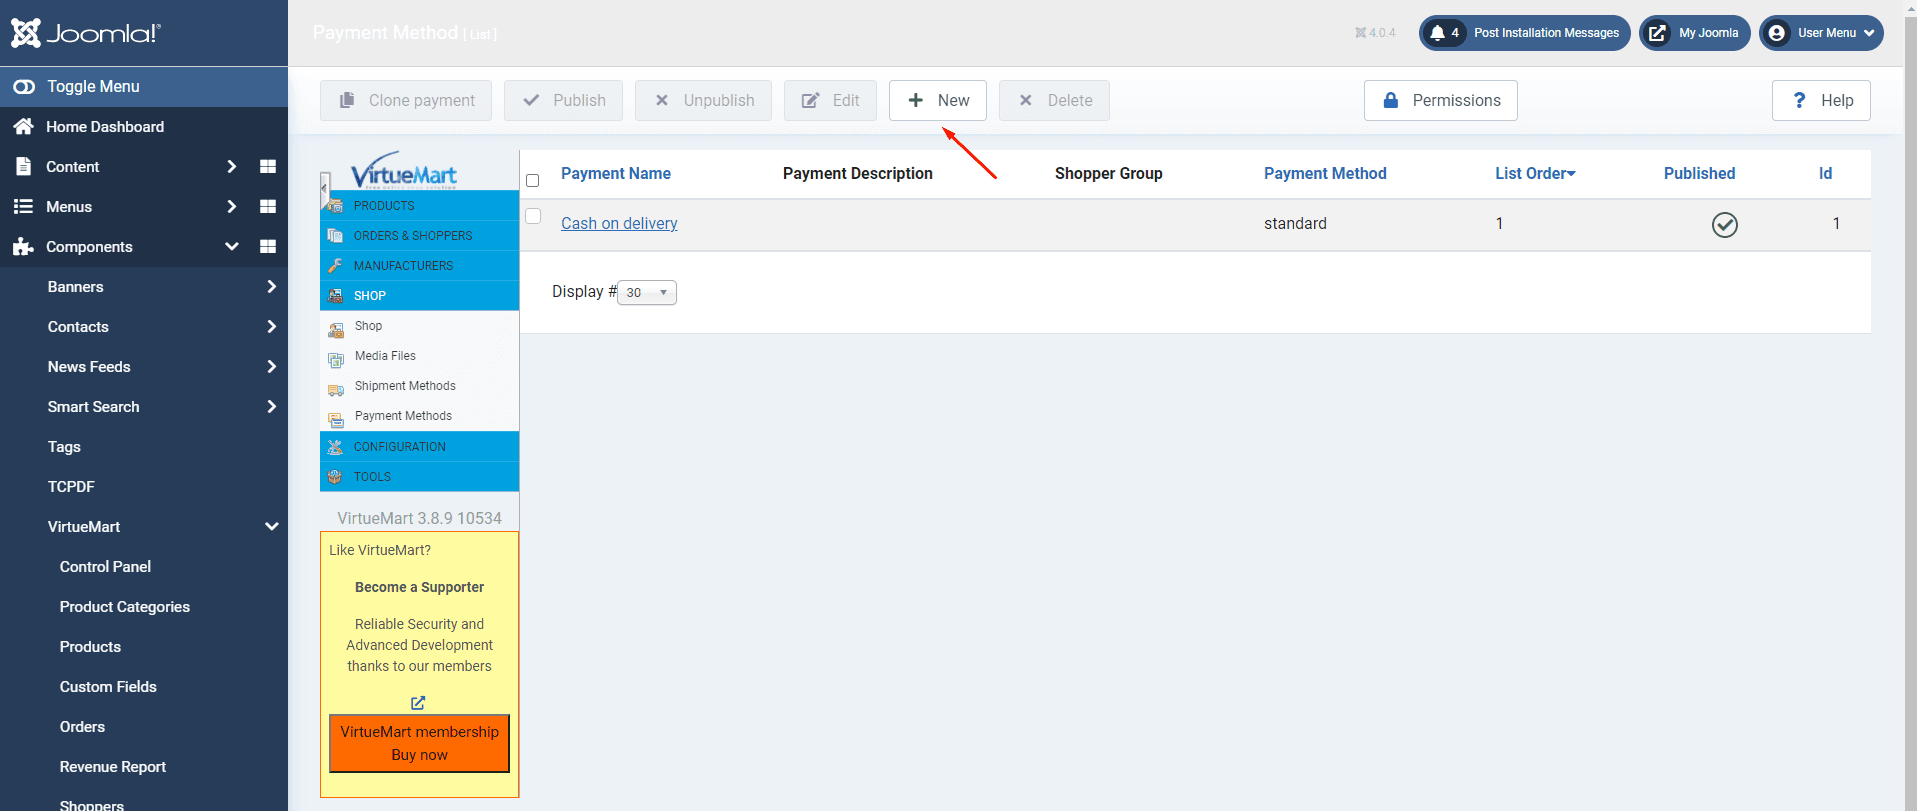This screenshot has width=1917, height=811.
Task: Open the My Joomla link
Action: tap(1694, 33)
